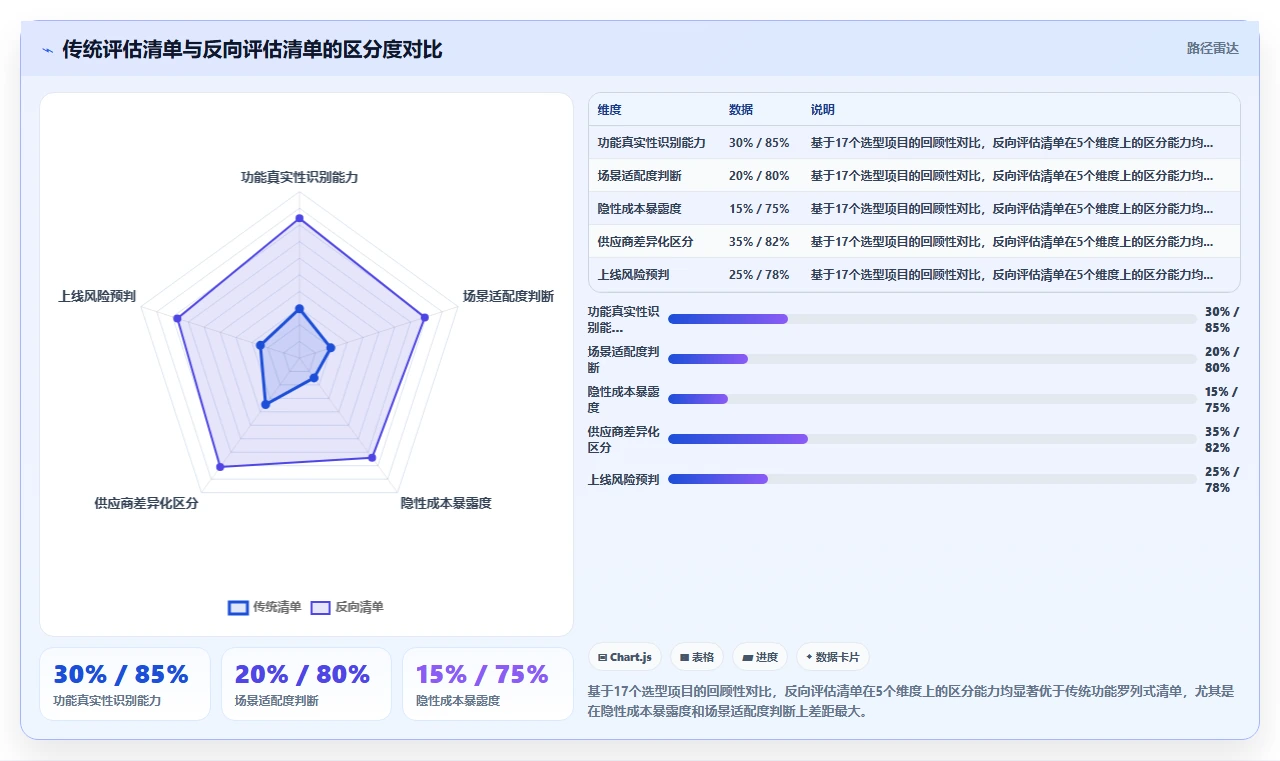Click the 15% / 75% table cell
The height and width of the screenshot is (761, 1280).
pyautogui.click(x=759, y=209)
